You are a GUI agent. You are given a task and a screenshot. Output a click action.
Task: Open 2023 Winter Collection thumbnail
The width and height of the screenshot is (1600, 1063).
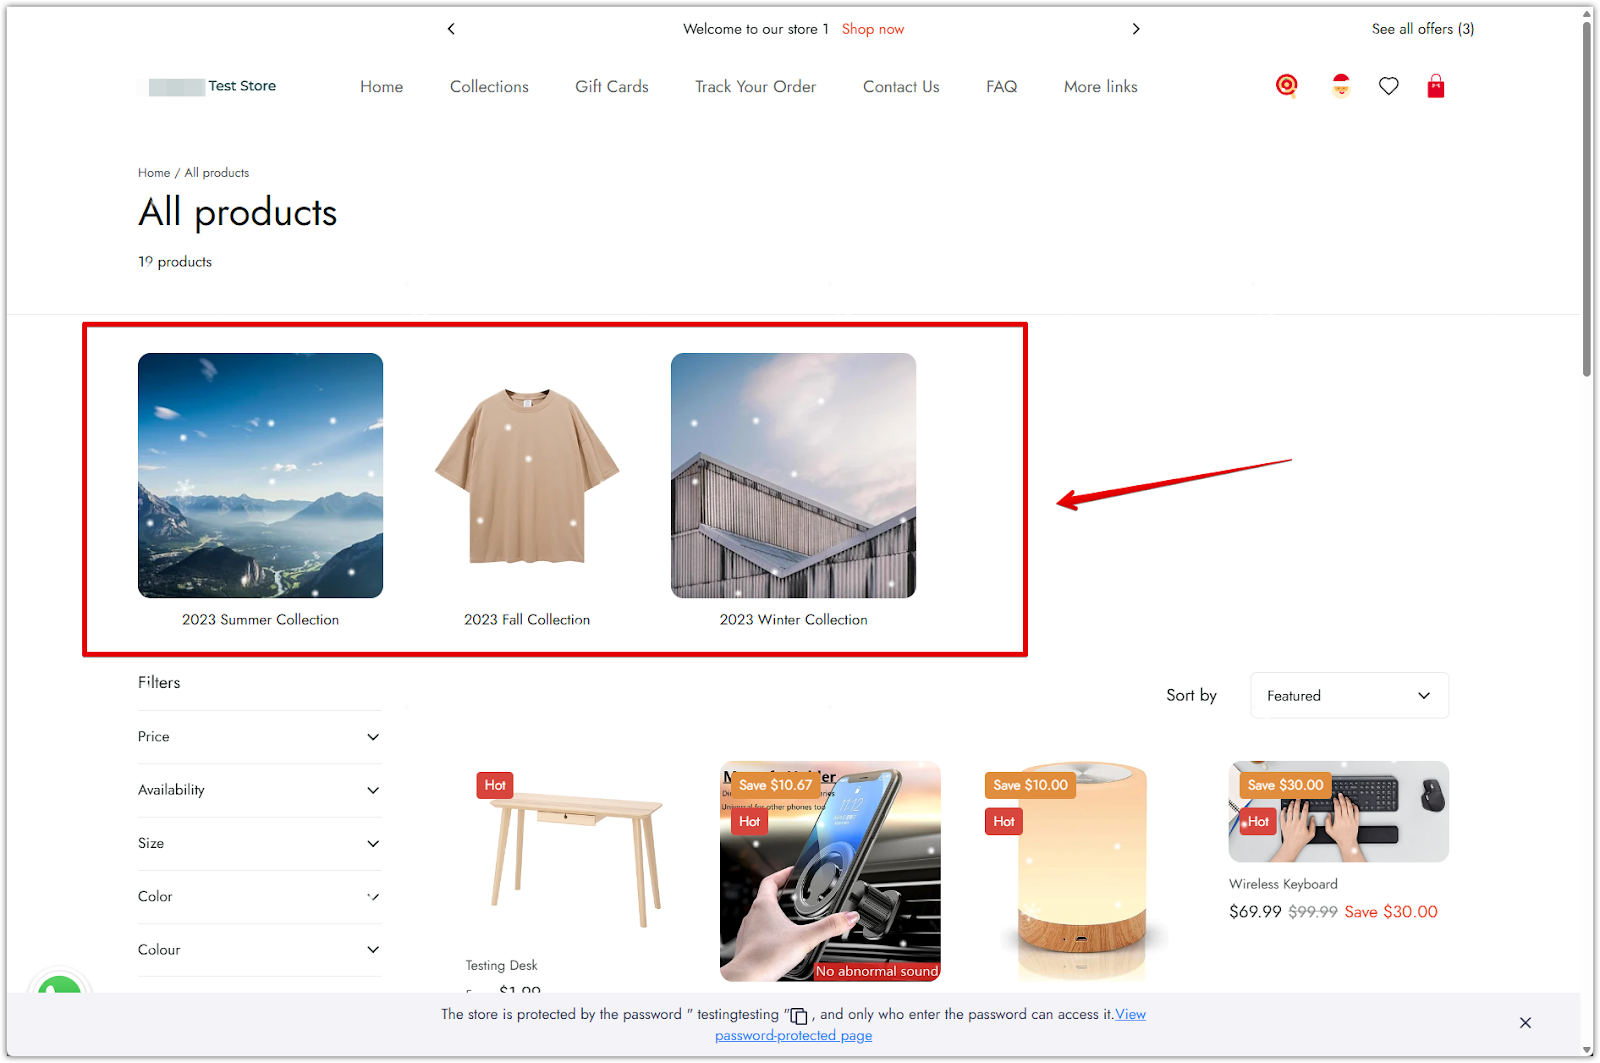click(793, 475)
